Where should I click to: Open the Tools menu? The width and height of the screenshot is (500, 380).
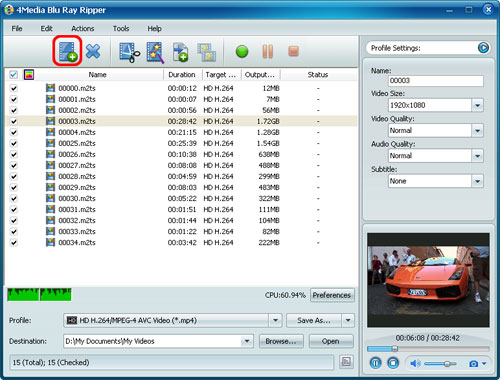121,29
